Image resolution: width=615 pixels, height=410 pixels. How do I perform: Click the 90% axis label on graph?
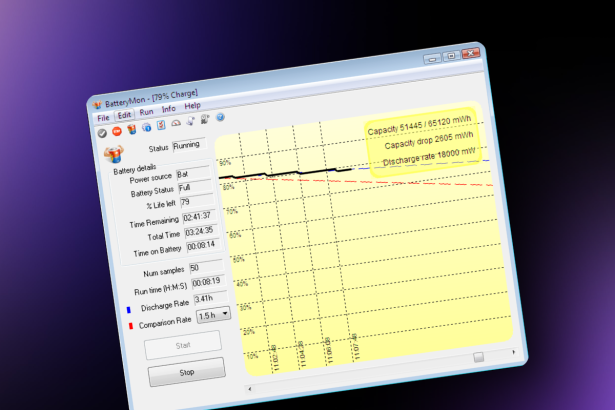pyautogui.click(x=225, y=163)
